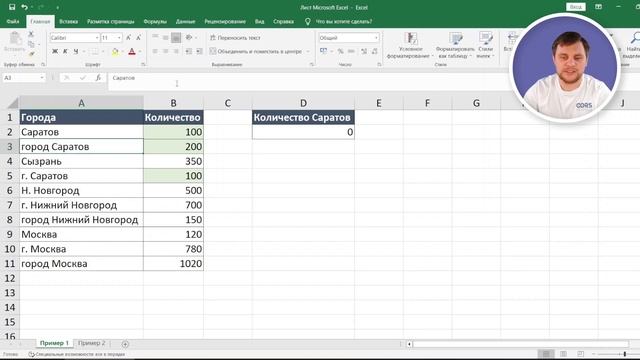Align cell text to the left
The width and height of the screenshot is (640, 360).
(x=155, y=51)
